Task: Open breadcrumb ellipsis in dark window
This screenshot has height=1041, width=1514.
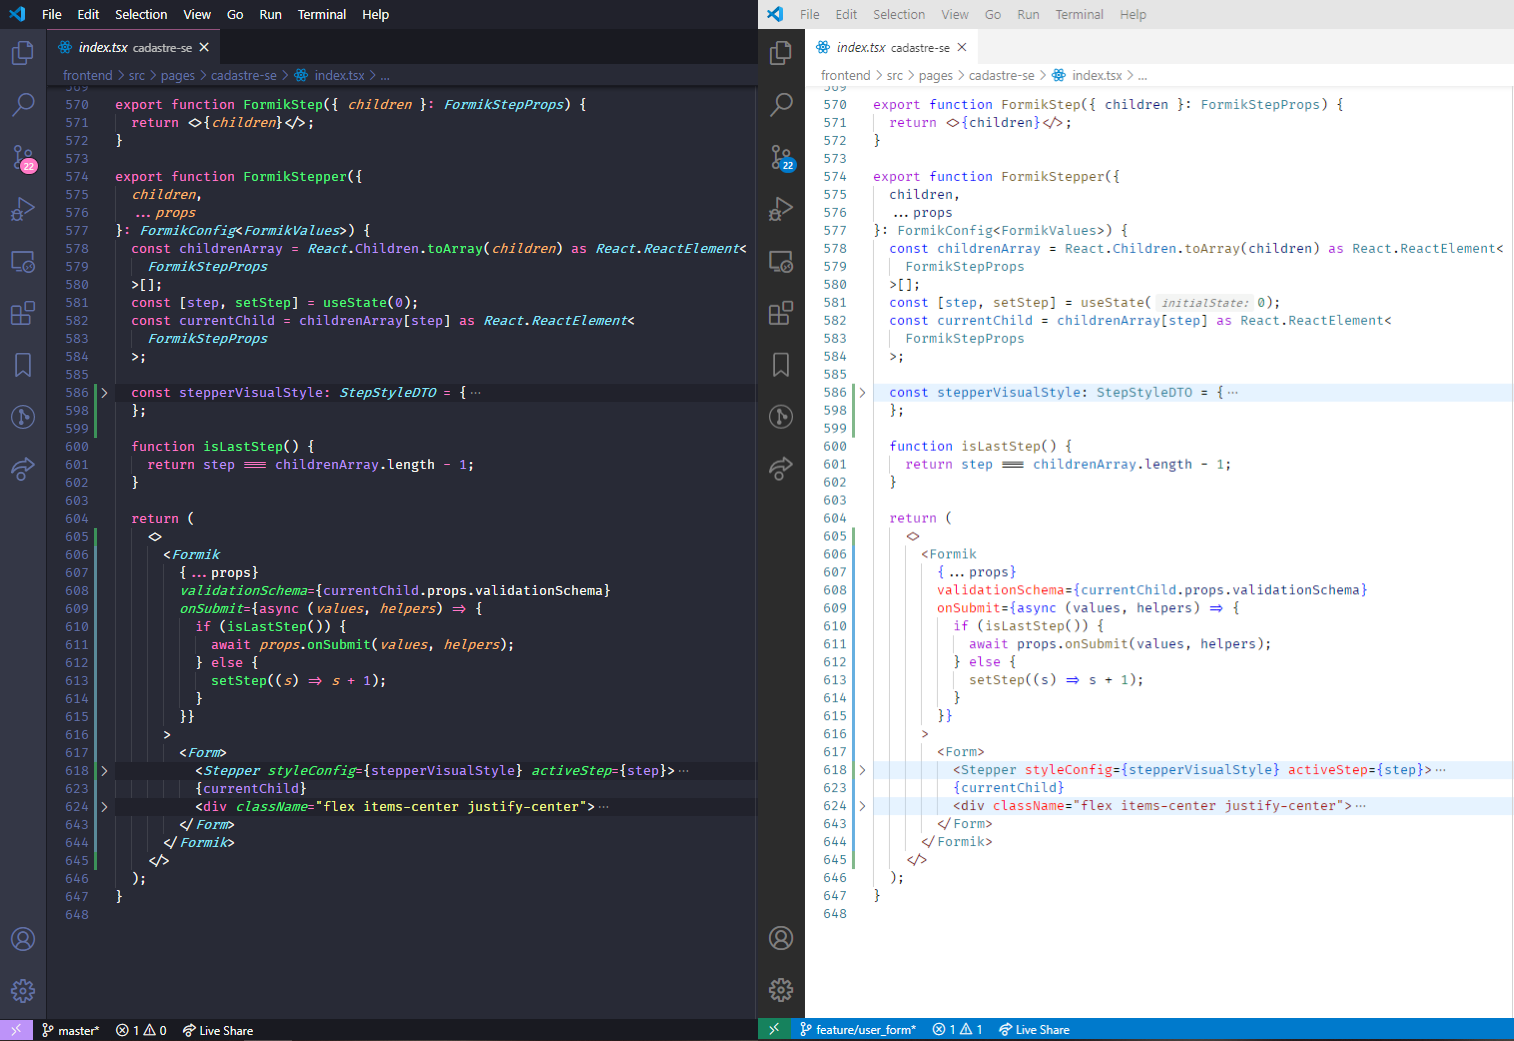Action: pos(385,76)
